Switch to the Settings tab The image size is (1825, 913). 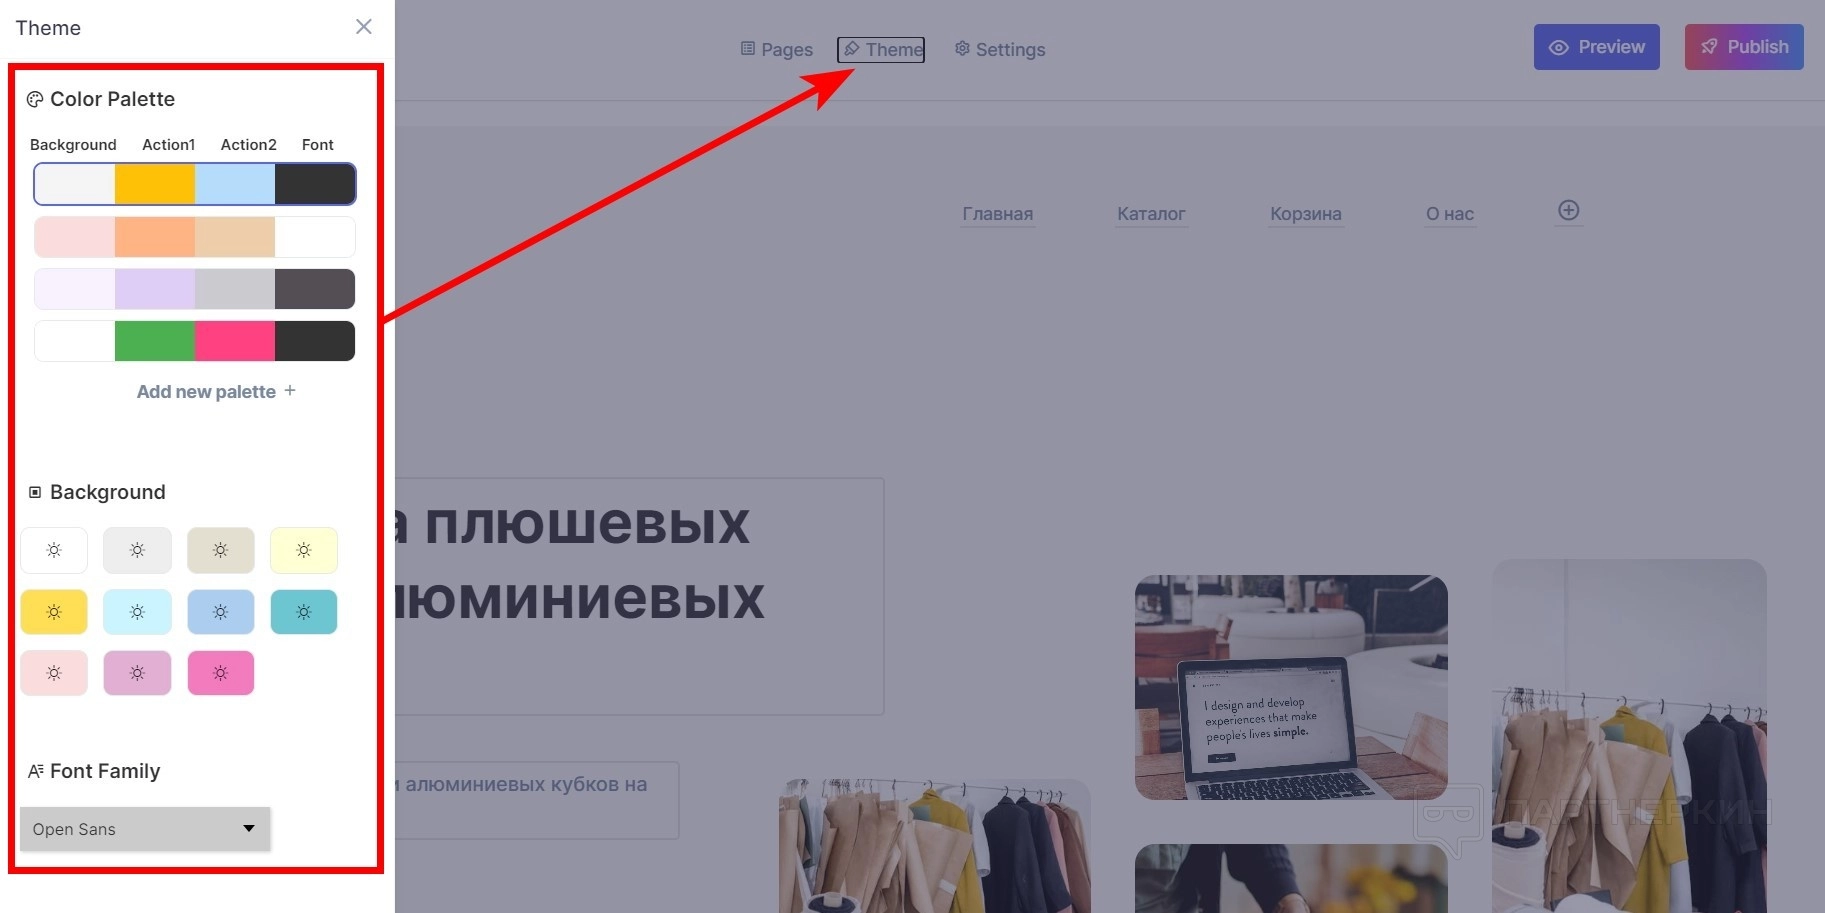[1000, 49]
